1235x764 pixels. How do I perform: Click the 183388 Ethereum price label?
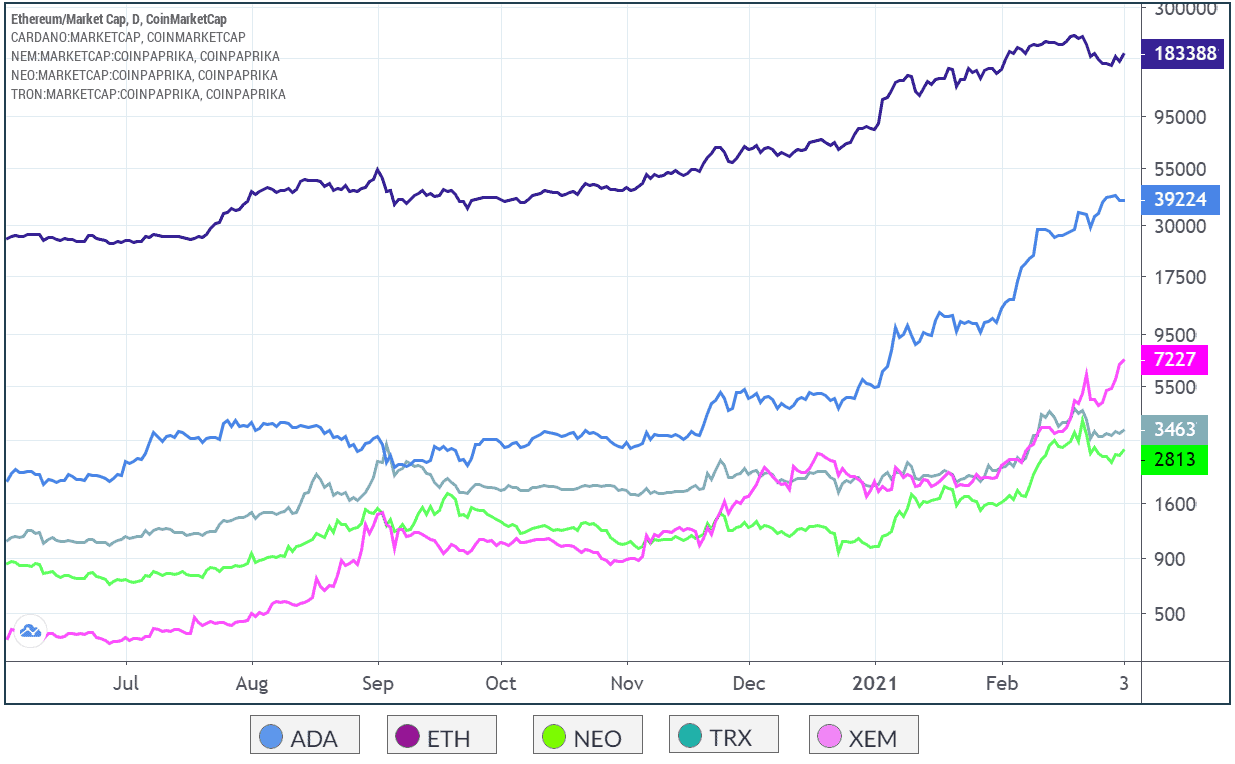pos(1184,54)
